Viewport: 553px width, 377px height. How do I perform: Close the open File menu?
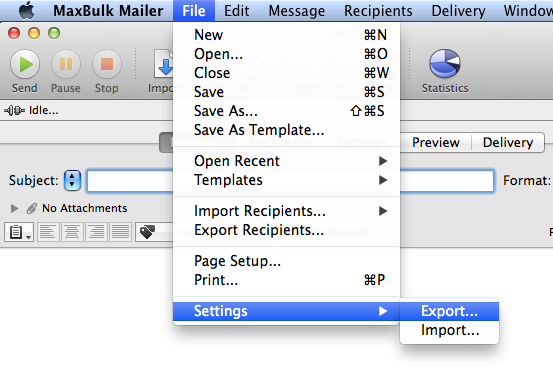[x=194, y=11]
